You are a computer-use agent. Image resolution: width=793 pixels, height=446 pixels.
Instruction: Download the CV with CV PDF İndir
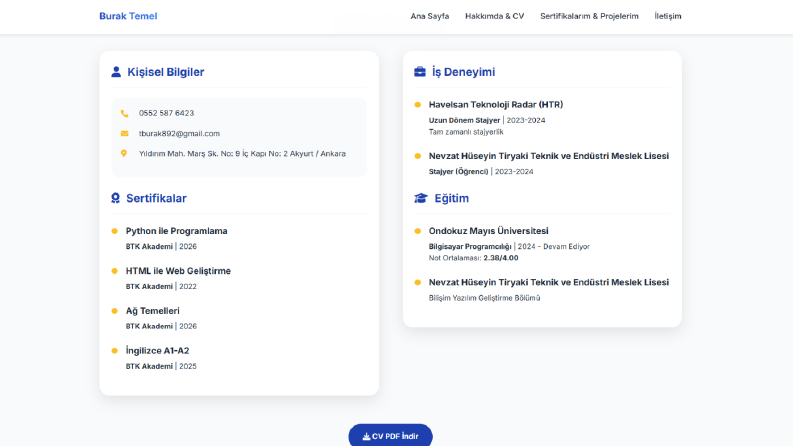tap(390, 436)
